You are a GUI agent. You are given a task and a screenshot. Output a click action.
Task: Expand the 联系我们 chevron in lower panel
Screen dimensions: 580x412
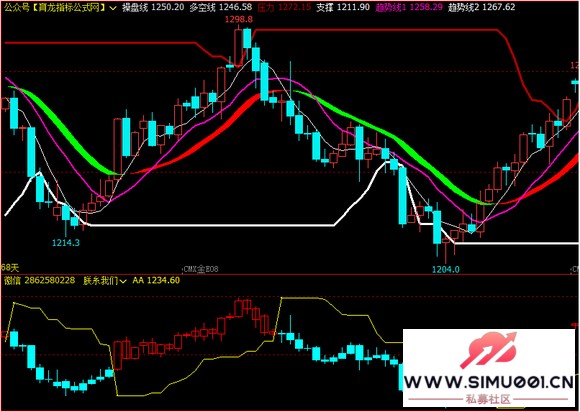[x=123, y=281]
